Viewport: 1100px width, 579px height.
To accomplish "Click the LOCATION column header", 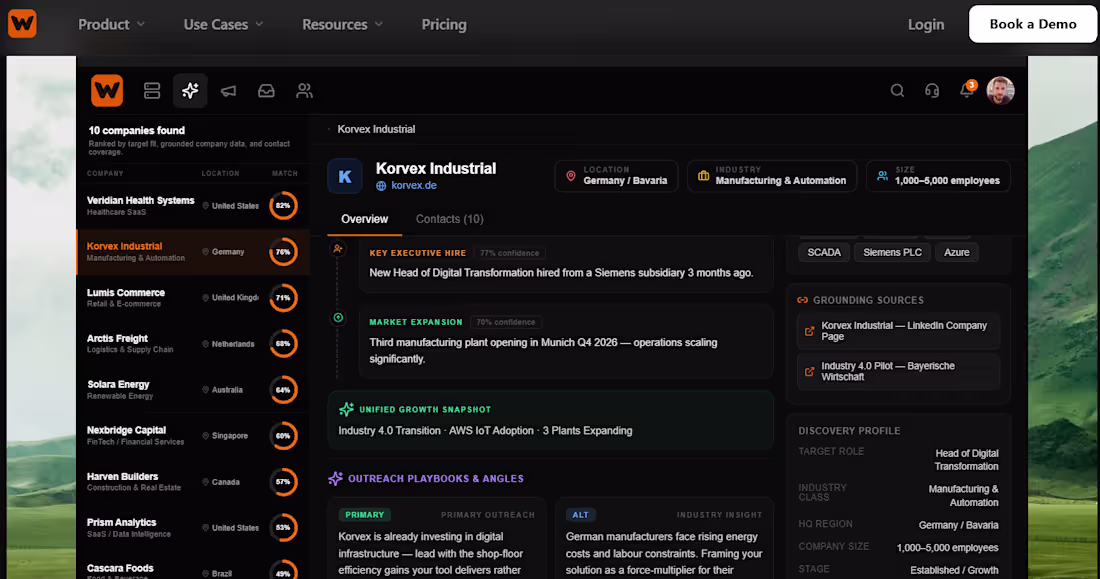I will click(x=220, y=173).
